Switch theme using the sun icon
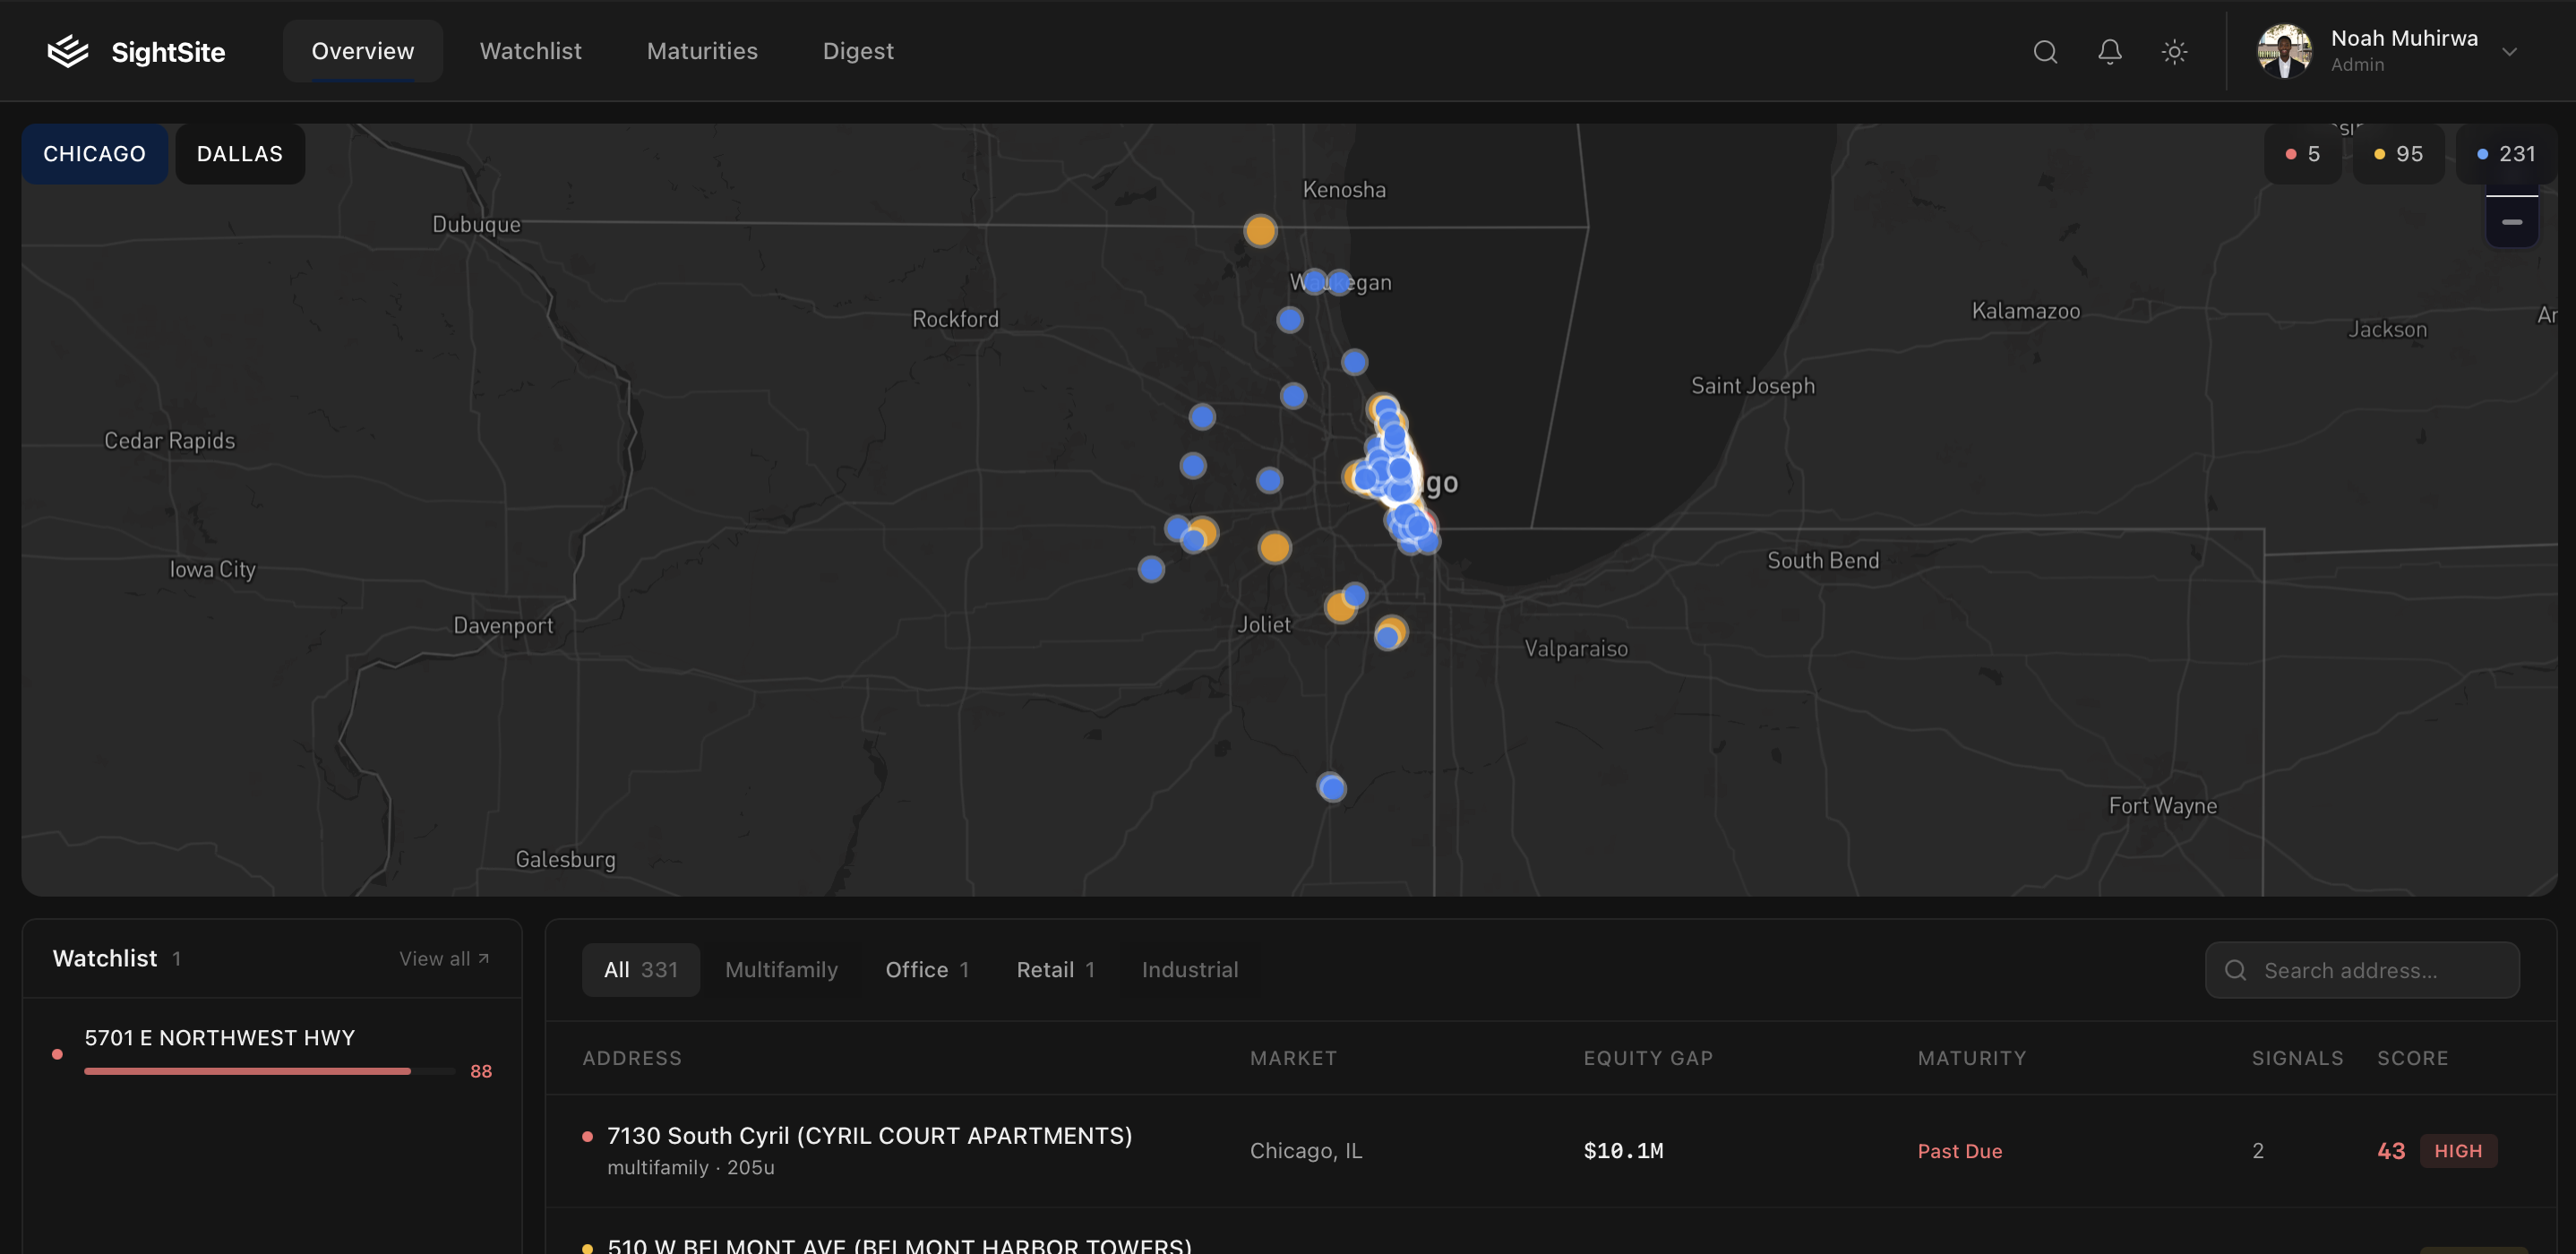Viewport: 2576px width, 1254px height. pyautogui.click(x=2173, y=51)
